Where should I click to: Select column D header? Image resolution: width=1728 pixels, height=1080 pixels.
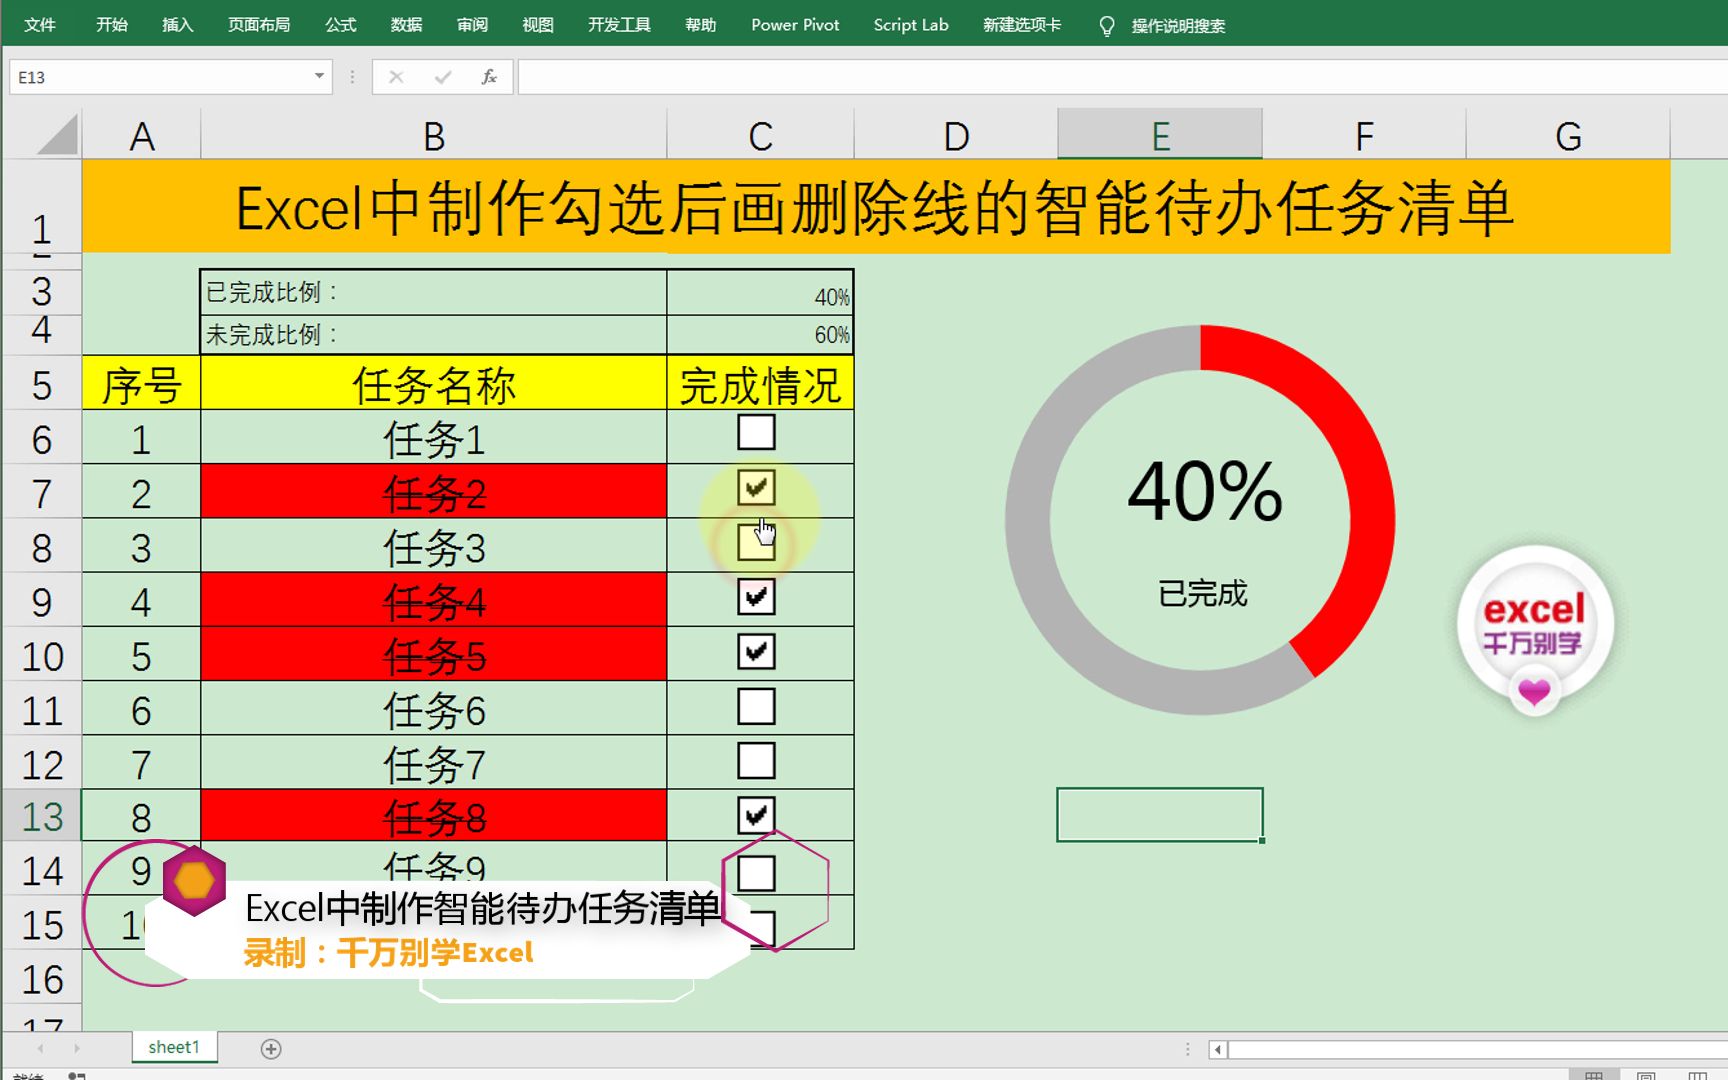tap(956, 135)
